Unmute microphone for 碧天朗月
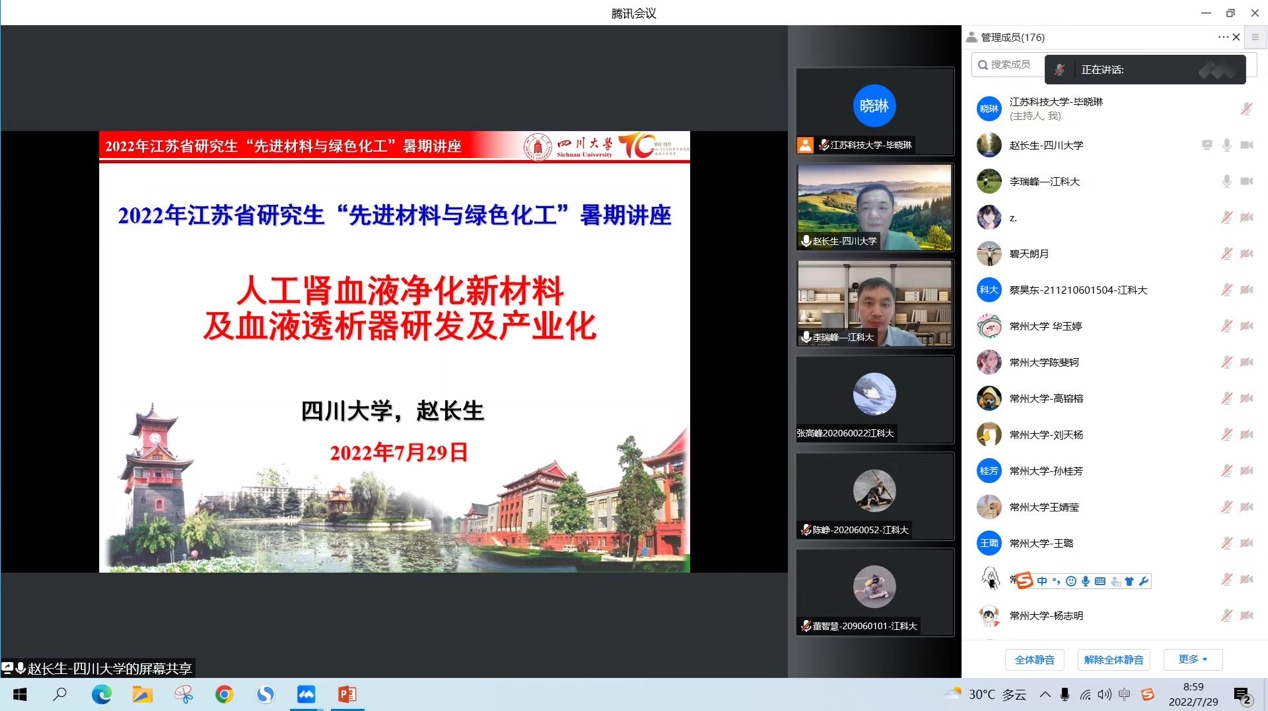This screenshot has width=1268, height=711. pos(1227,254)
